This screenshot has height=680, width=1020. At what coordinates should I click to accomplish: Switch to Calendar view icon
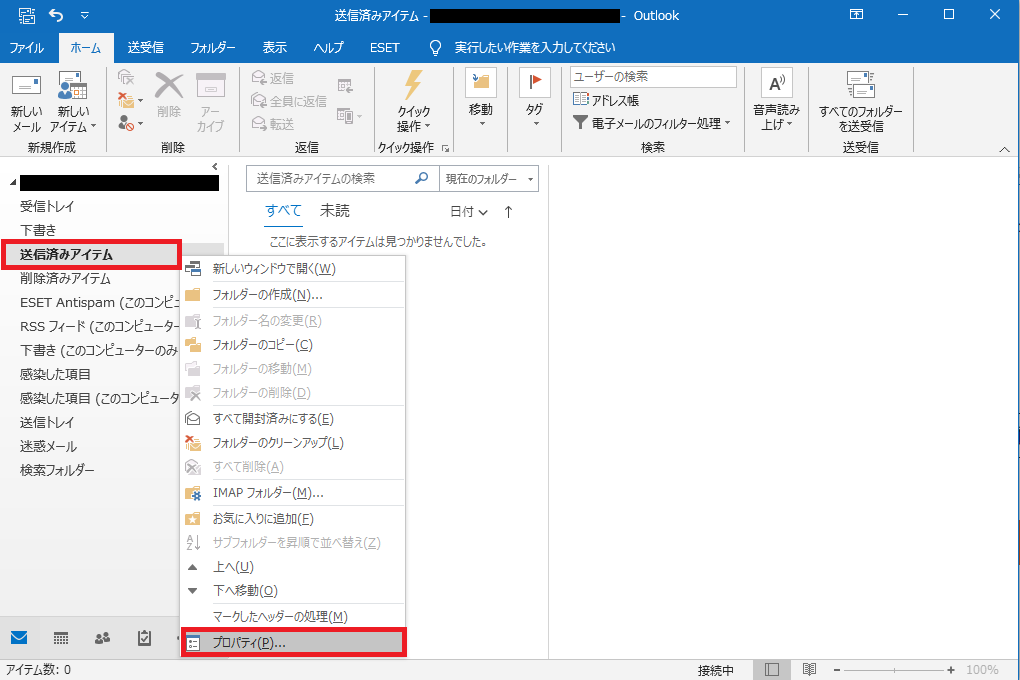pos(61,638)
